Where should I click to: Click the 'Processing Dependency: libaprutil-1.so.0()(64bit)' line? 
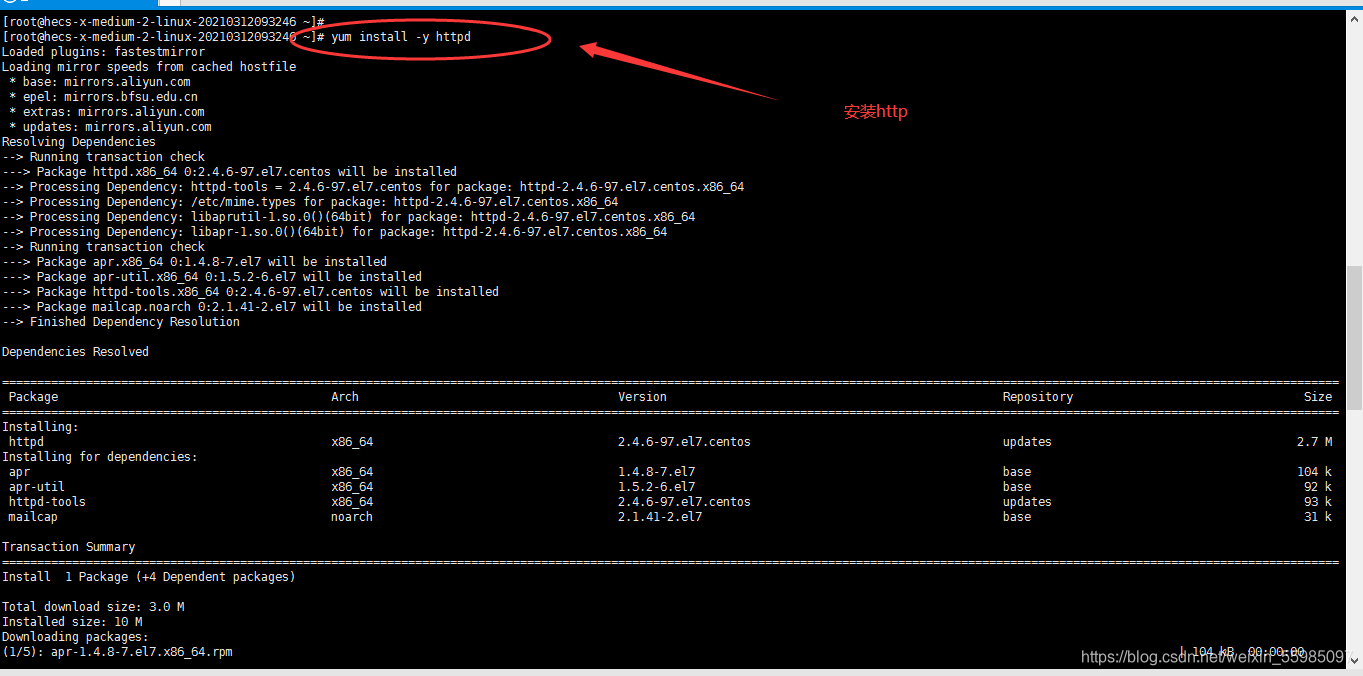pos(348,217)
